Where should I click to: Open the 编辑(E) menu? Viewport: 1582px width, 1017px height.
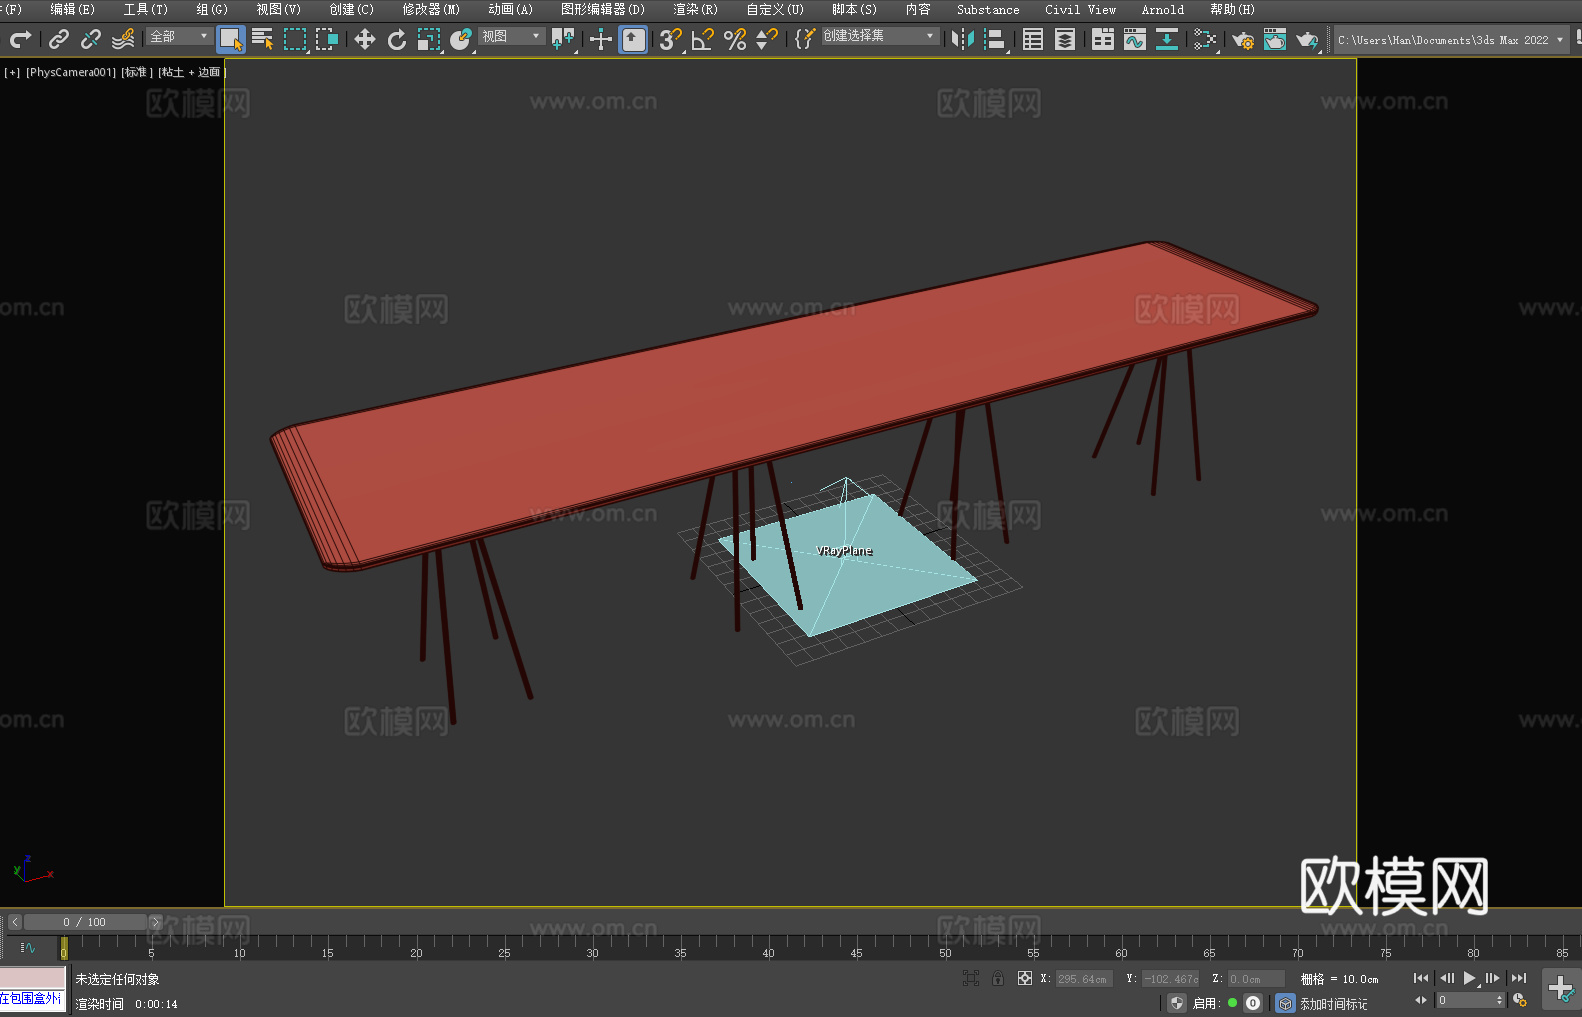pos(72,9)
